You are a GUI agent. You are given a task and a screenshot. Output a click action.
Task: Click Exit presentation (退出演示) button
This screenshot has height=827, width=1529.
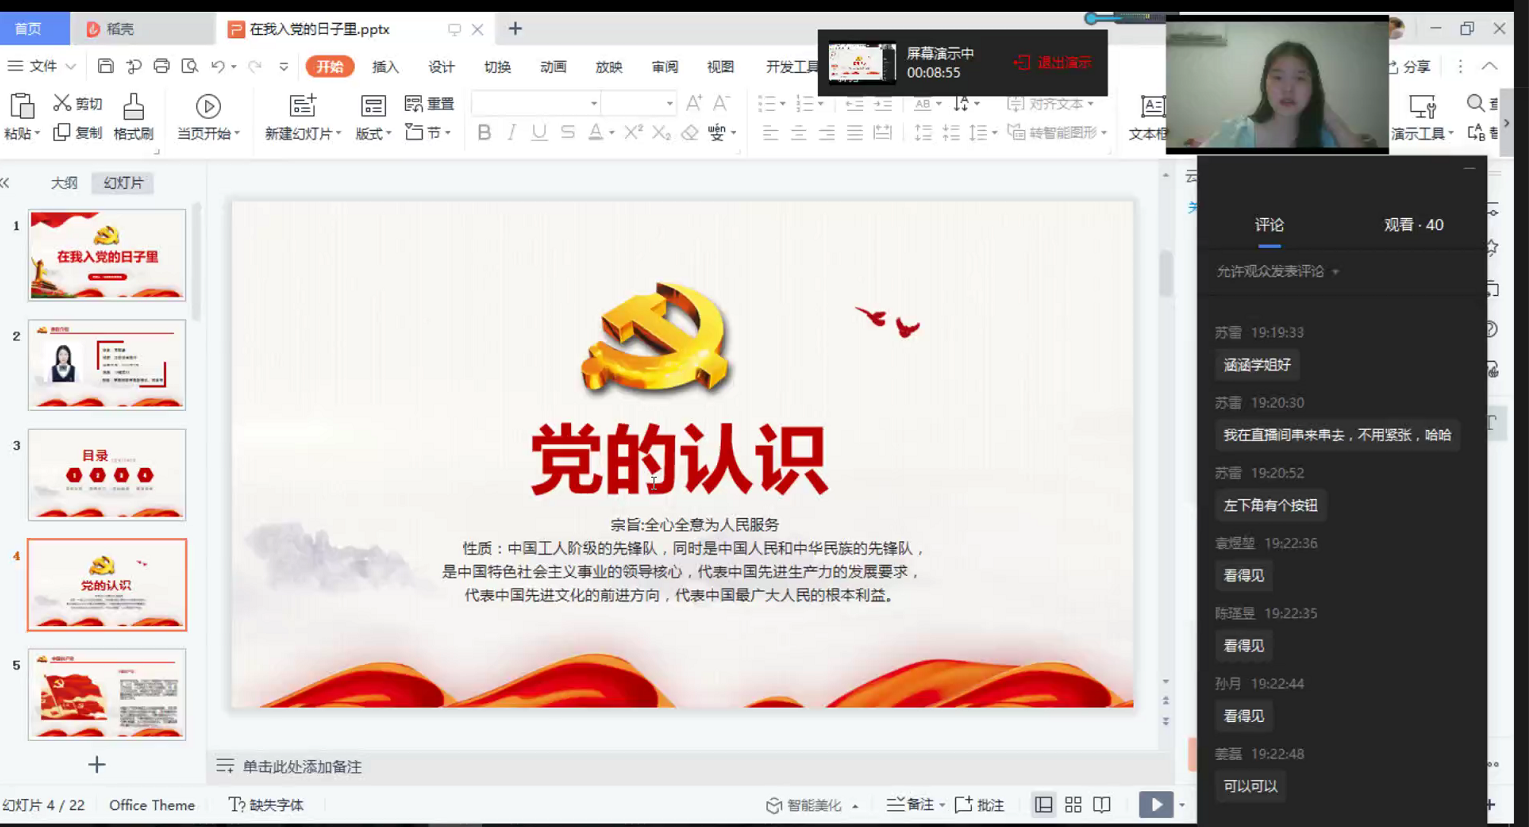tap(1052, 62)
